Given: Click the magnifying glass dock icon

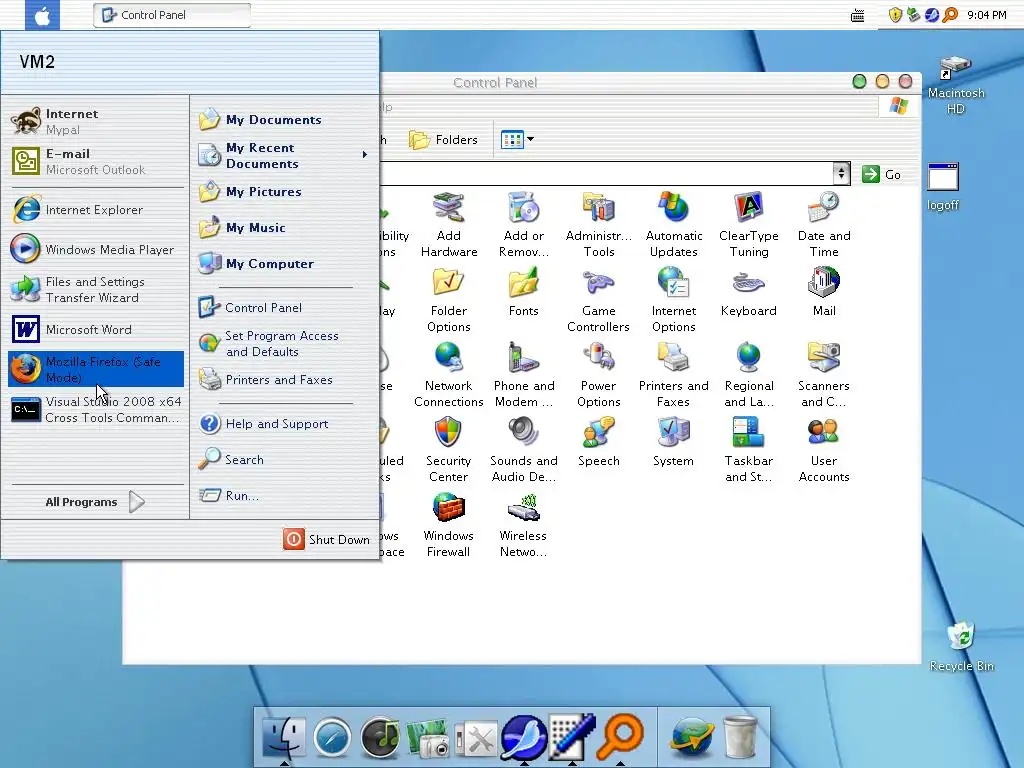Looking at the screenshot, I should 621,738.
